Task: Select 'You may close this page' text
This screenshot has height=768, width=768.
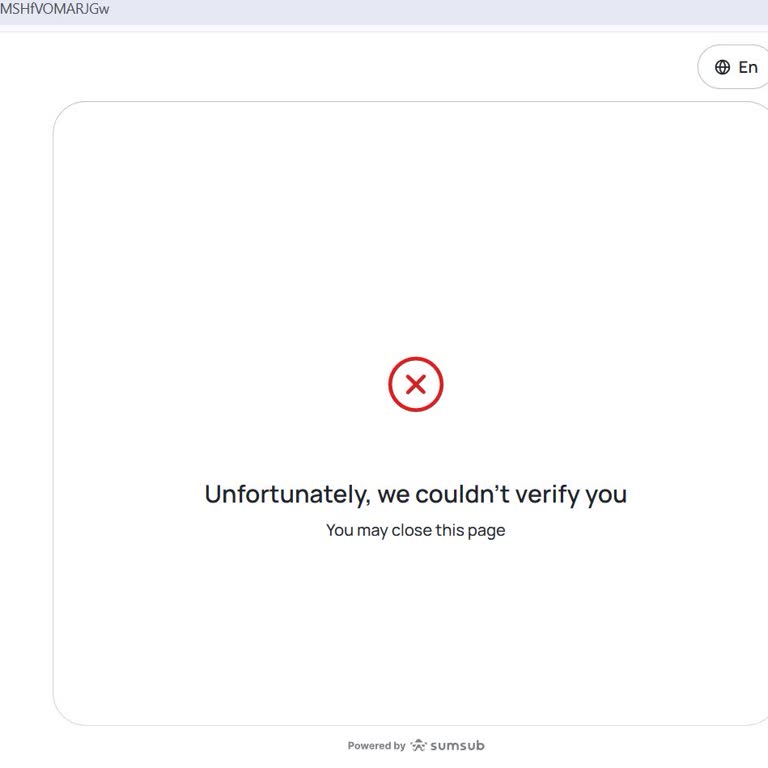Action: [416, 530]
